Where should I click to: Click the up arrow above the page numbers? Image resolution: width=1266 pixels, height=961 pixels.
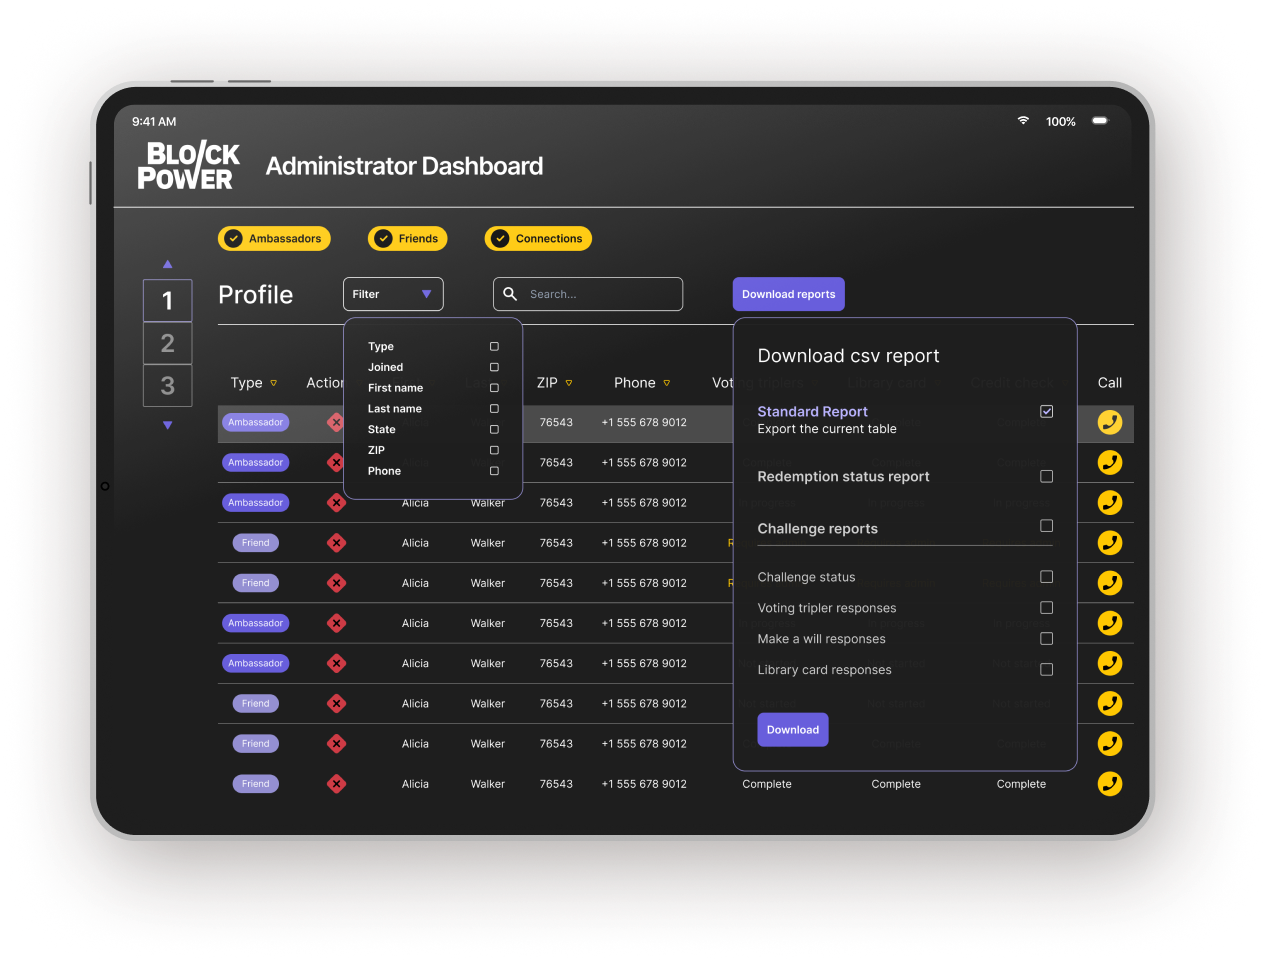pyautogui.click(x=168, y=264)
